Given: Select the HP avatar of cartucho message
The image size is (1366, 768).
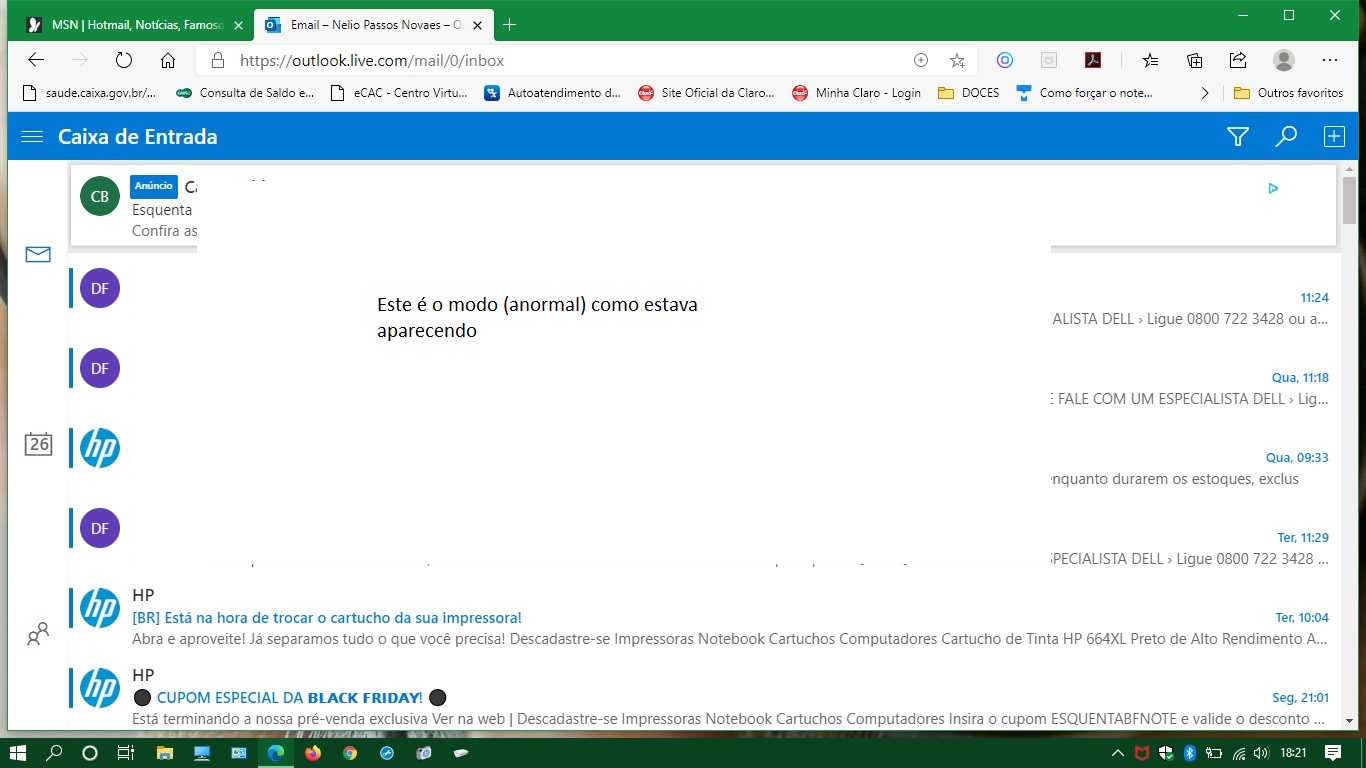Looking at the screenshot, I should [x=100, y=608].
